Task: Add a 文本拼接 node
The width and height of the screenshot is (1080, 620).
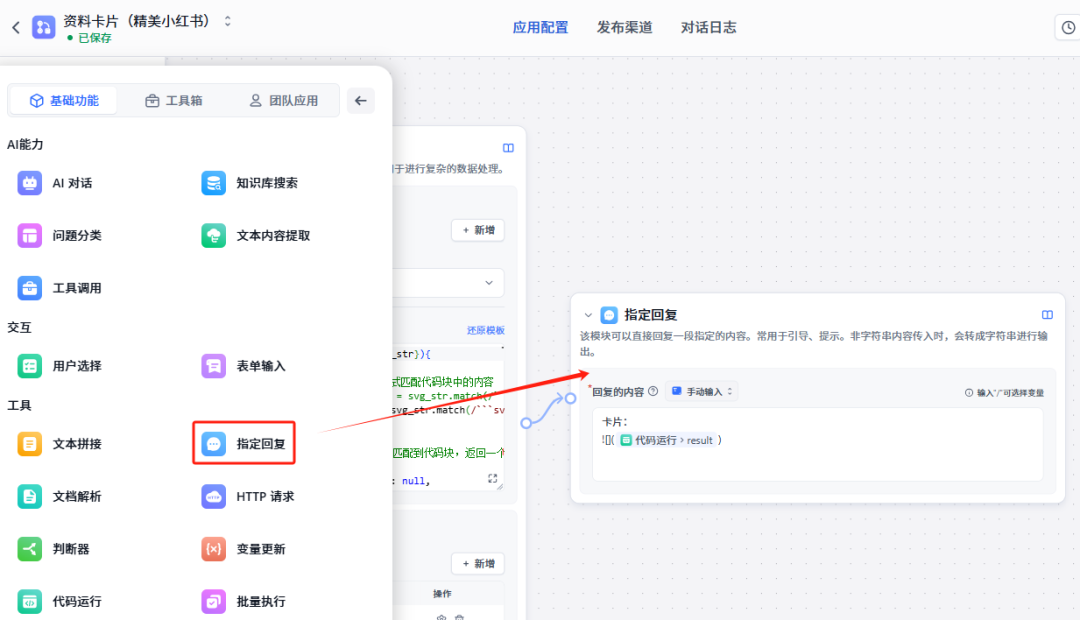Action: 59,444
